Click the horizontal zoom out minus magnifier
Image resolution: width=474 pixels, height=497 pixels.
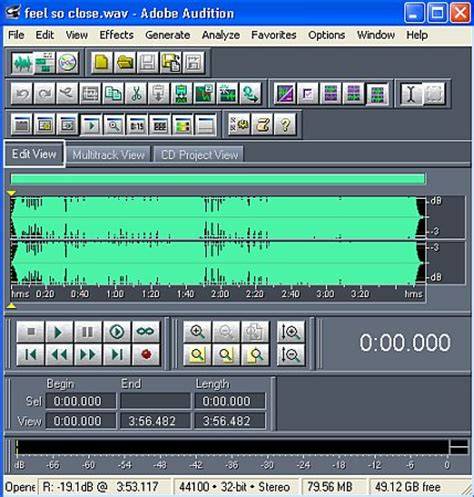point(226,332)
